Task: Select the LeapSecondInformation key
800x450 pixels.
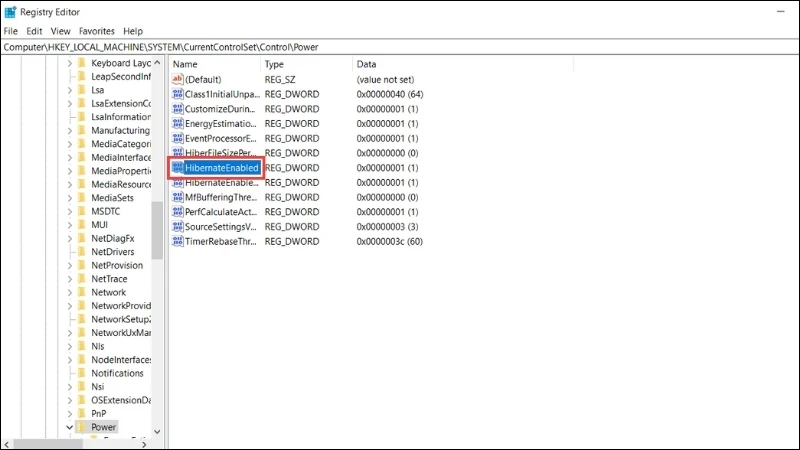Action: click(121, 77)
